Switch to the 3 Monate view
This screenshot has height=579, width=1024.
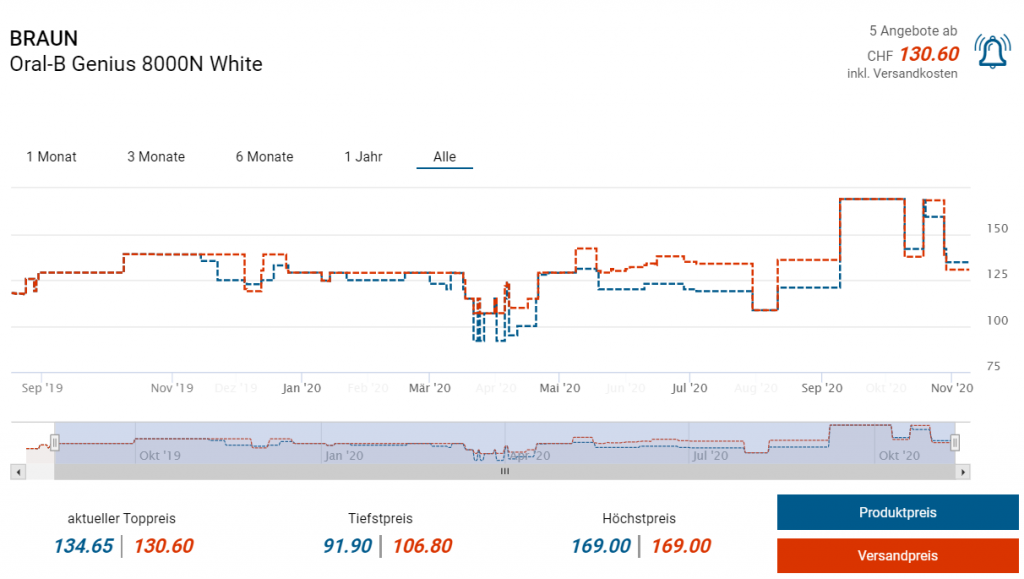click(x=156, y=157)
